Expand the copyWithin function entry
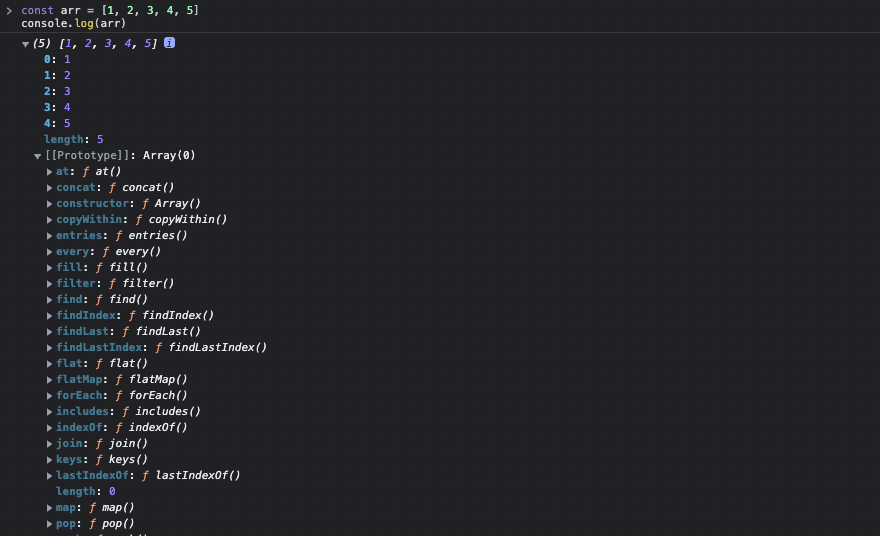880x536 pixels. point(50,220)
